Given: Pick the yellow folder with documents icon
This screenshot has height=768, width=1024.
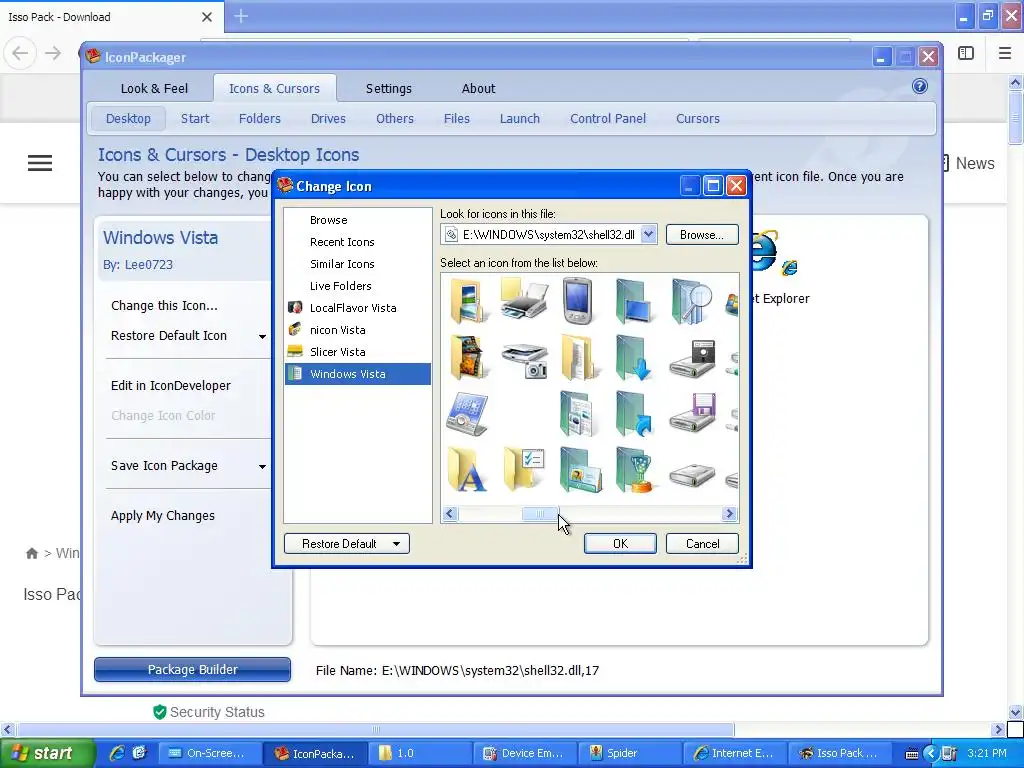Looking at the screenshot, I should [578, 358].
